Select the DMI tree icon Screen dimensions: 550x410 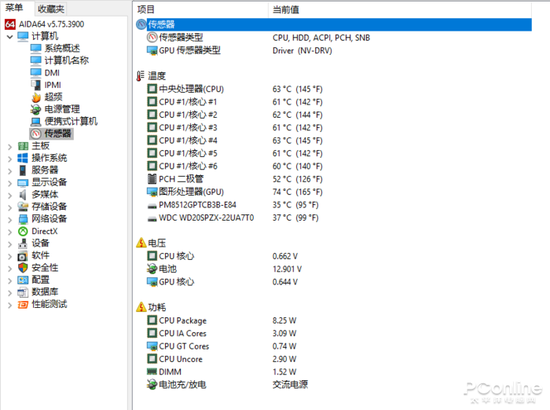(x=35, y=73)
